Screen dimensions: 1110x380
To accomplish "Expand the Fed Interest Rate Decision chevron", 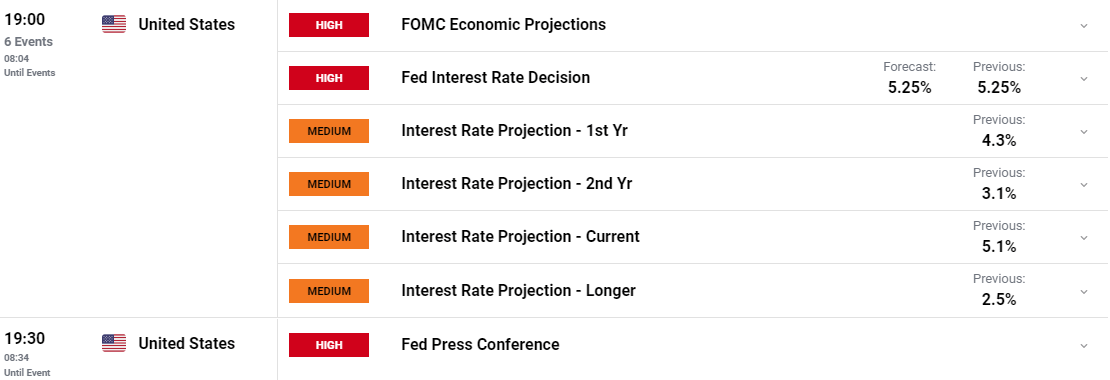I will (x=1083, y=79).
